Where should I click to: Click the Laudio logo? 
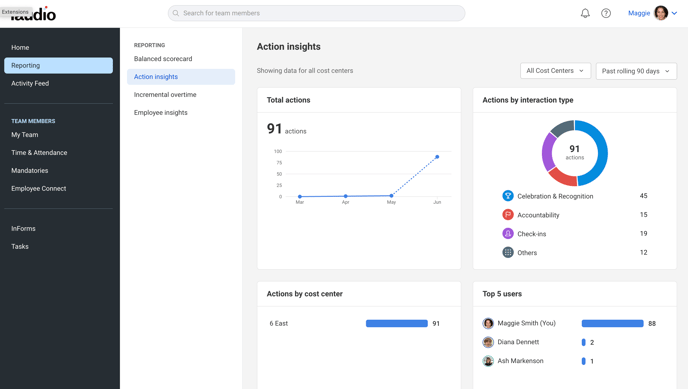pos(33,14)
